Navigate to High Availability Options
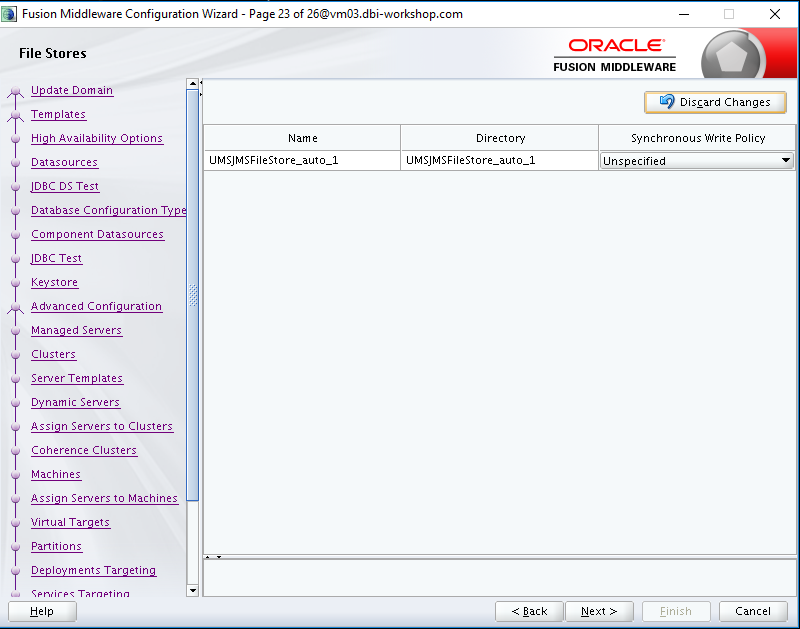The width and height of the screenshot is (800, 629). (97, 138)
